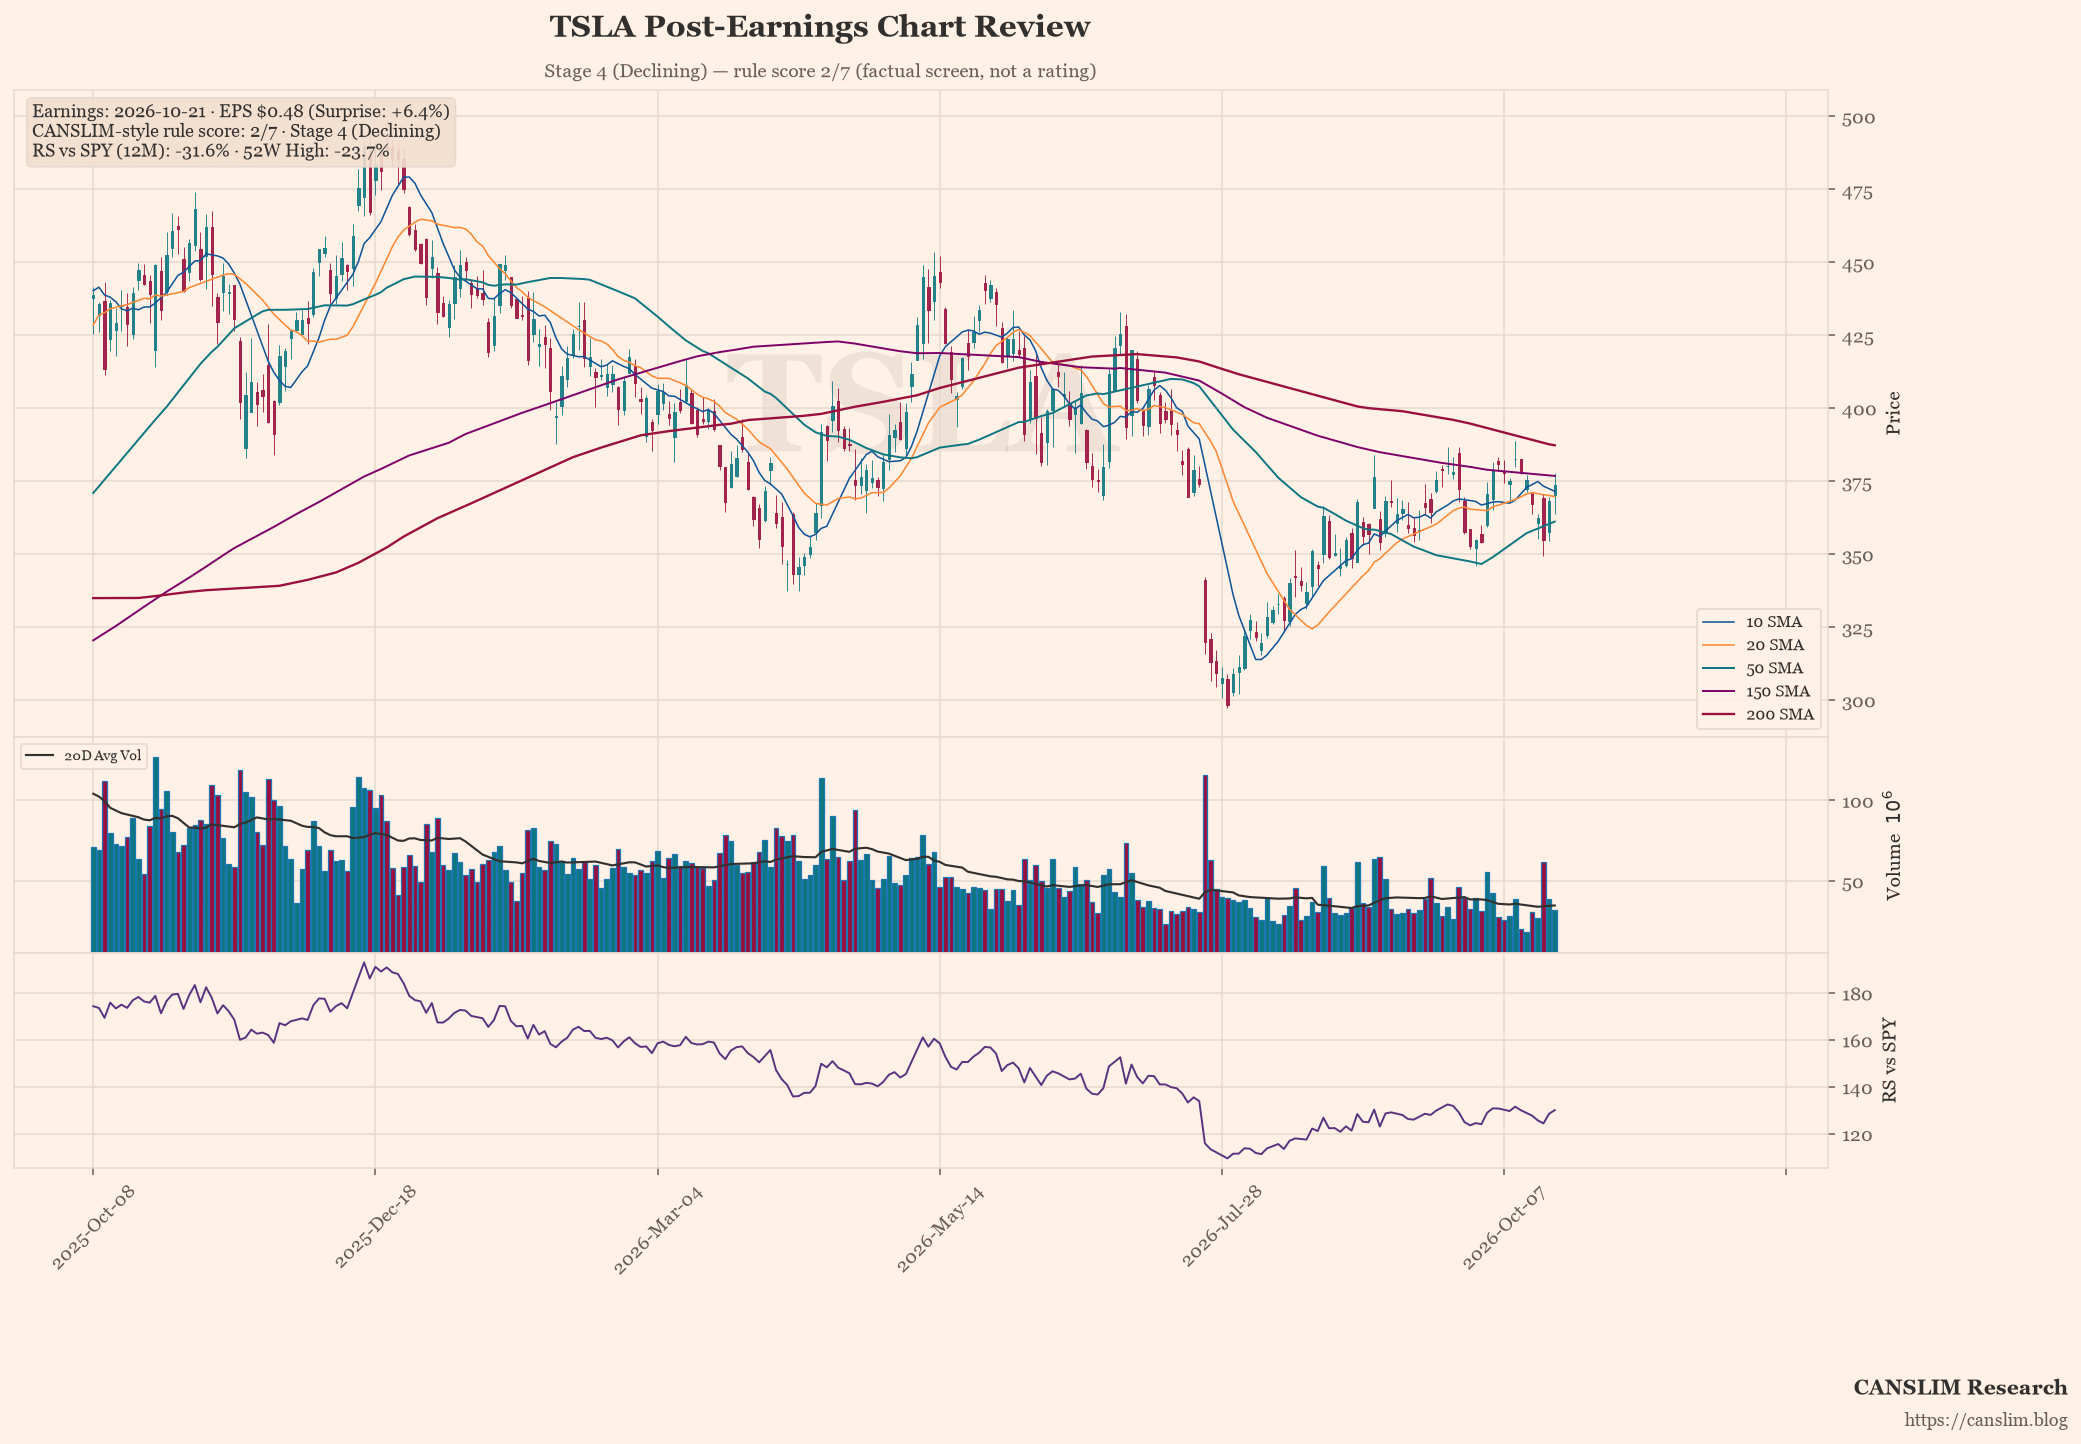
Task: Click the price tick label '400'
Action: [x=1857, y=410]
